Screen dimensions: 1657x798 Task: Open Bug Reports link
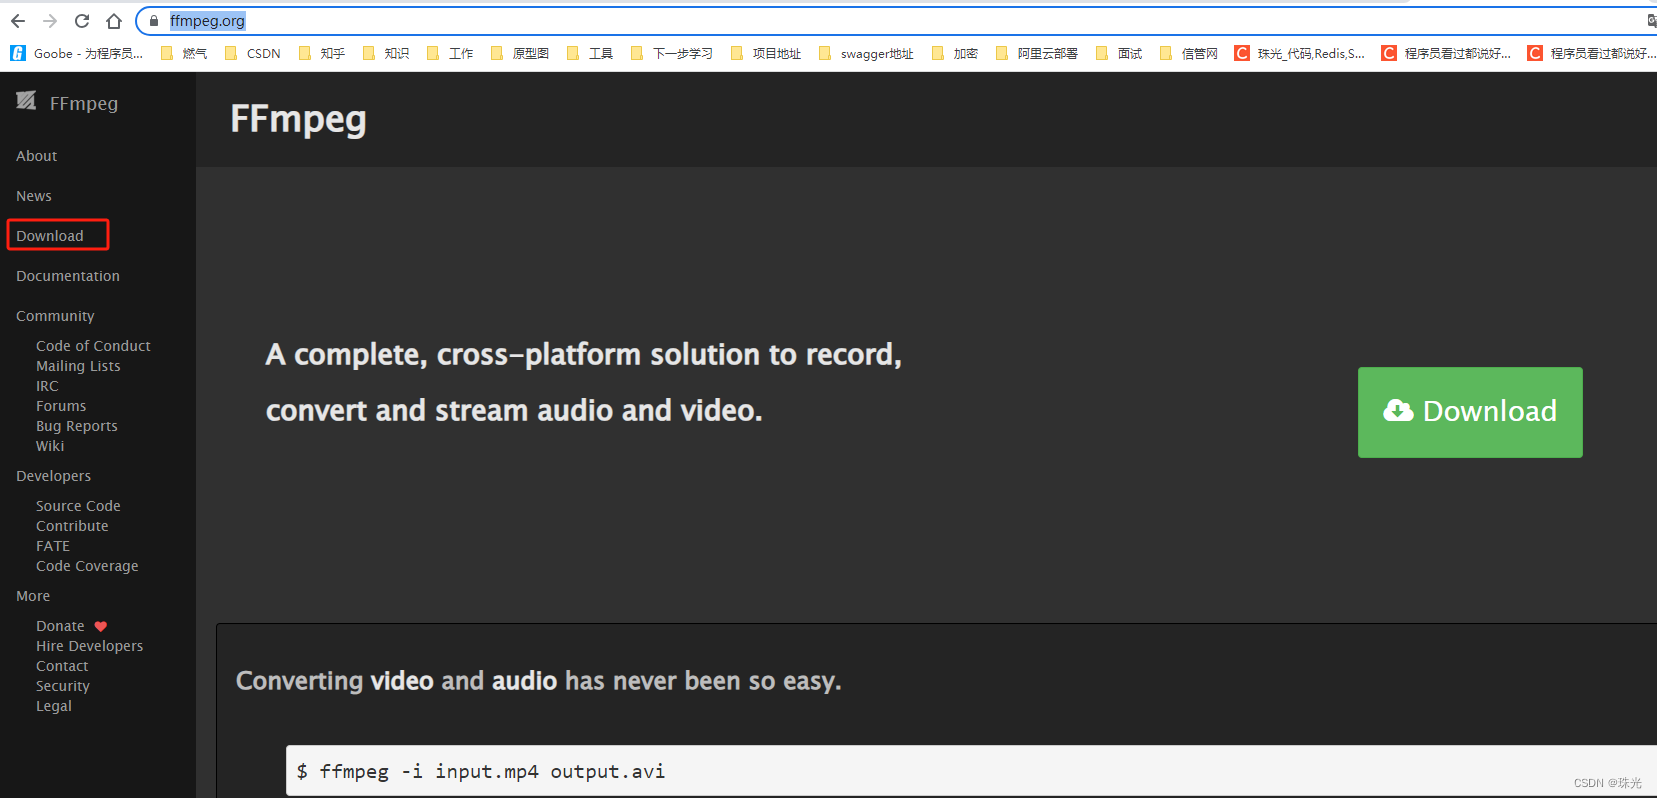(77, 426)
